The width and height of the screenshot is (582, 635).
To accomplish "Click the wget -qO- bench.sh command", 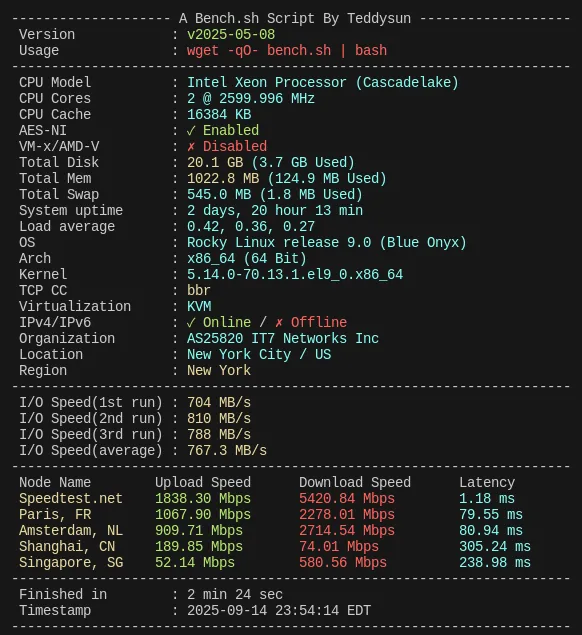I will [x=287, y=51].
